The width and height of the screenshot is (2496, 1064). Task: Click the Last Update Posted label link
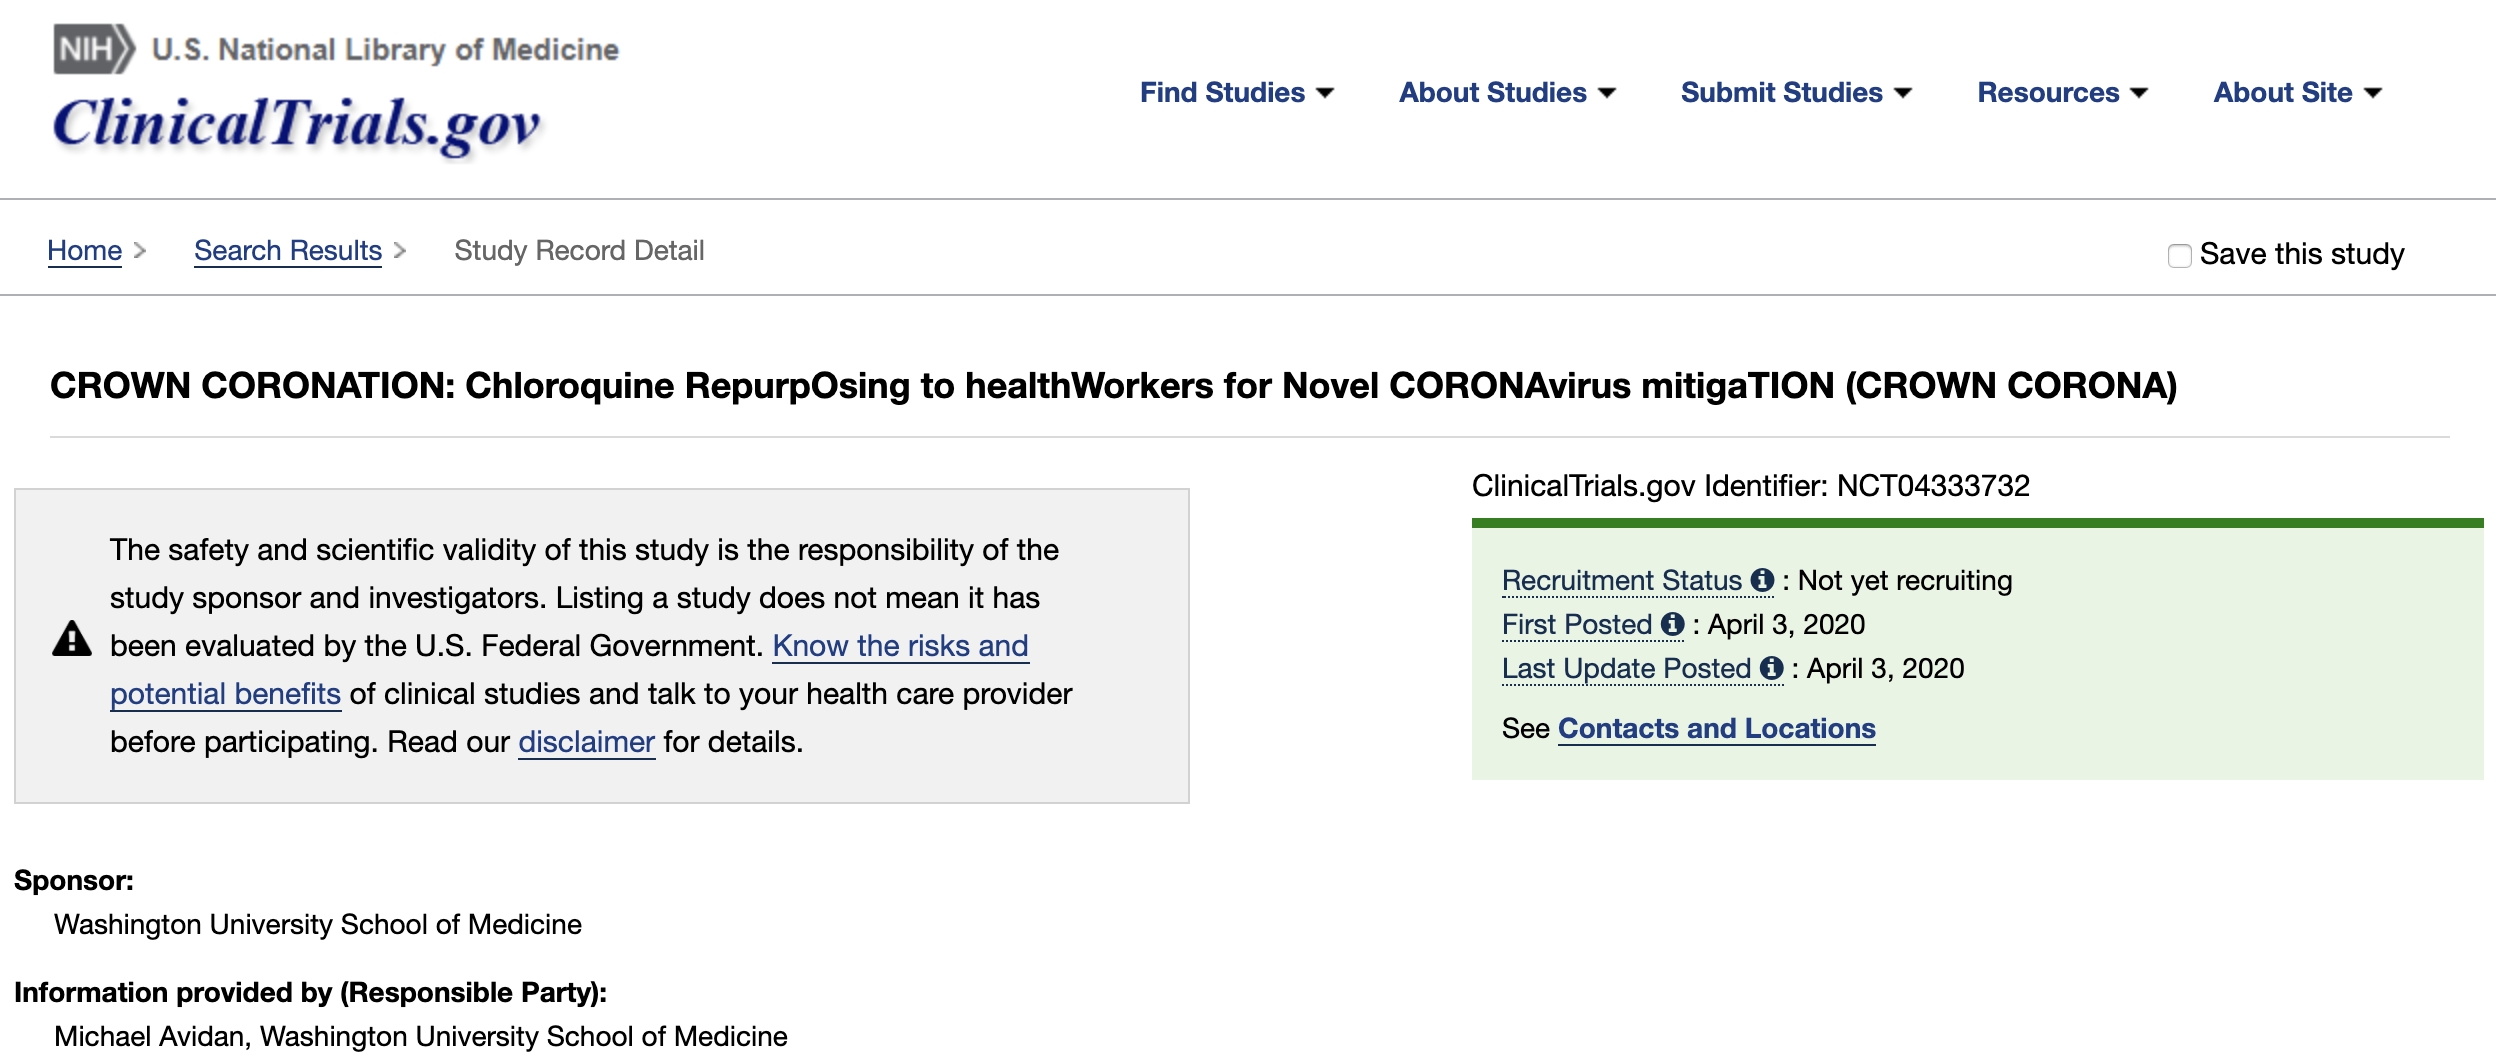click(1626, 668)
